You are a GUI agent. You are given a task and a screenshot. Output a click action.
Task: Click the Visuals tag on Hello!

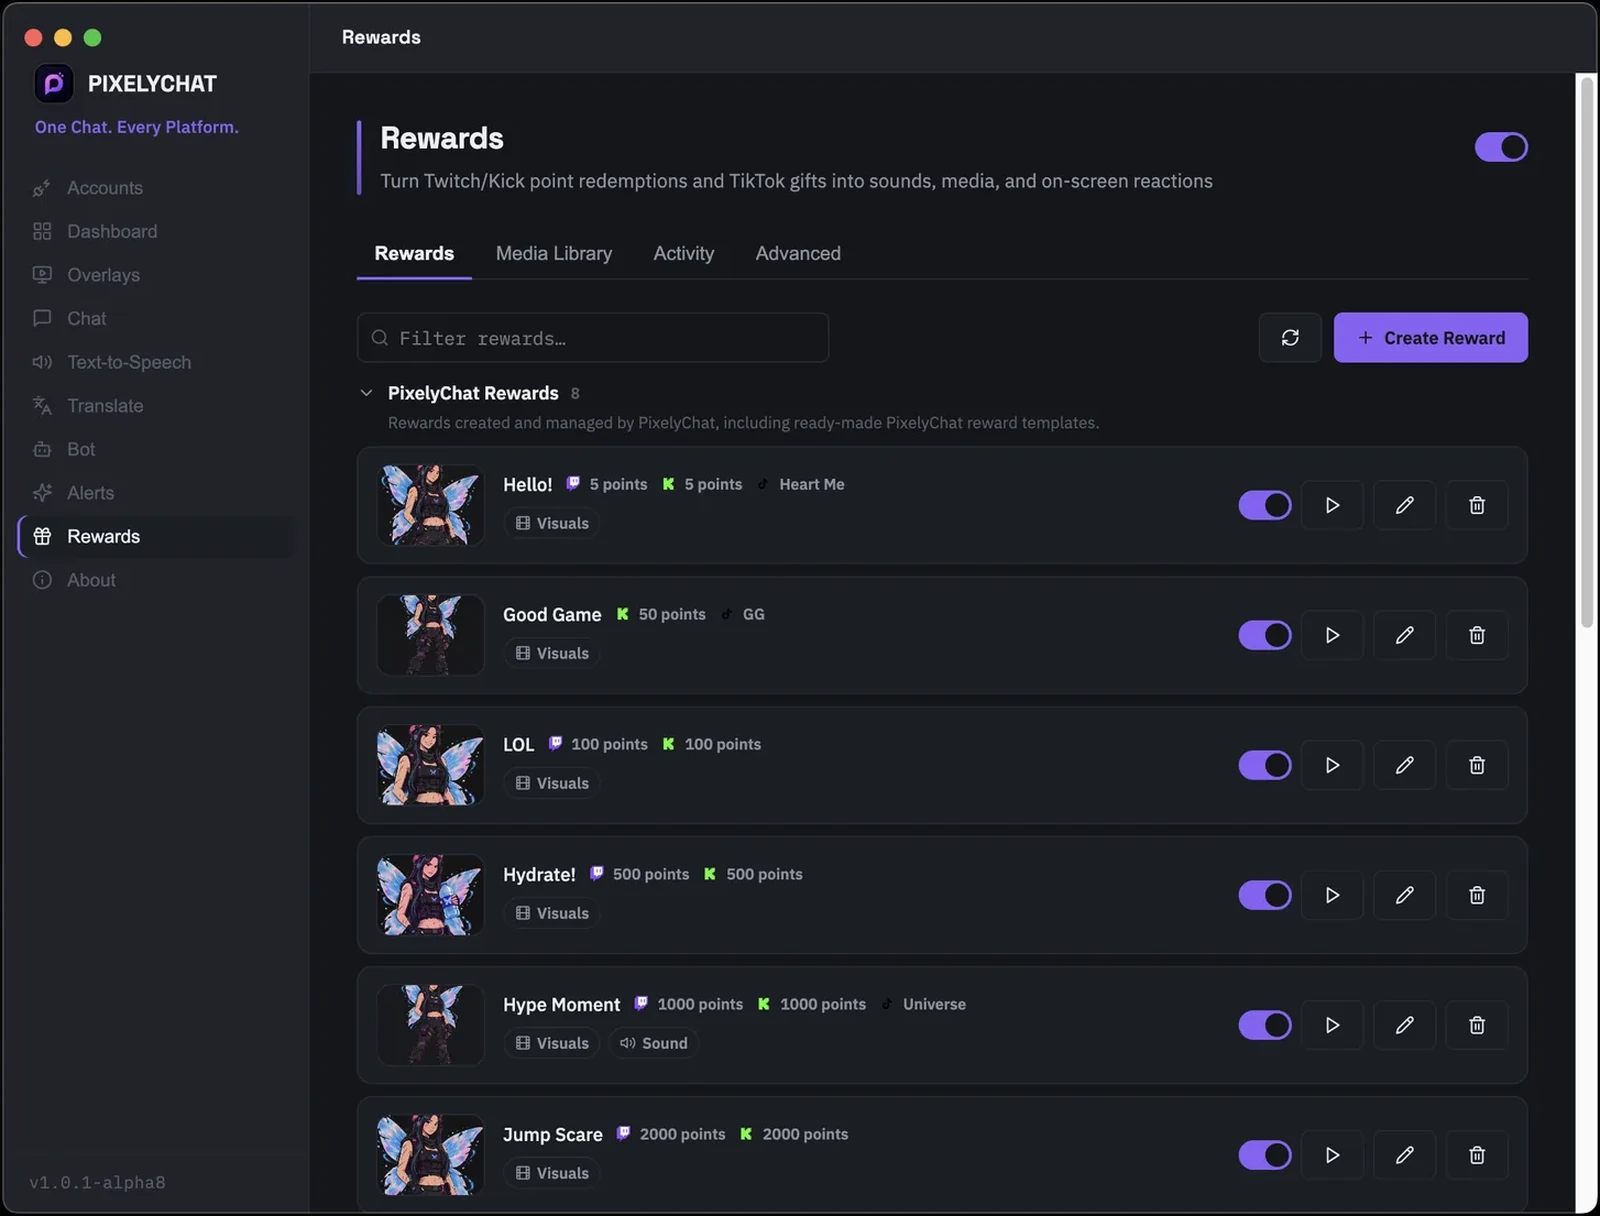click(552, 523)
